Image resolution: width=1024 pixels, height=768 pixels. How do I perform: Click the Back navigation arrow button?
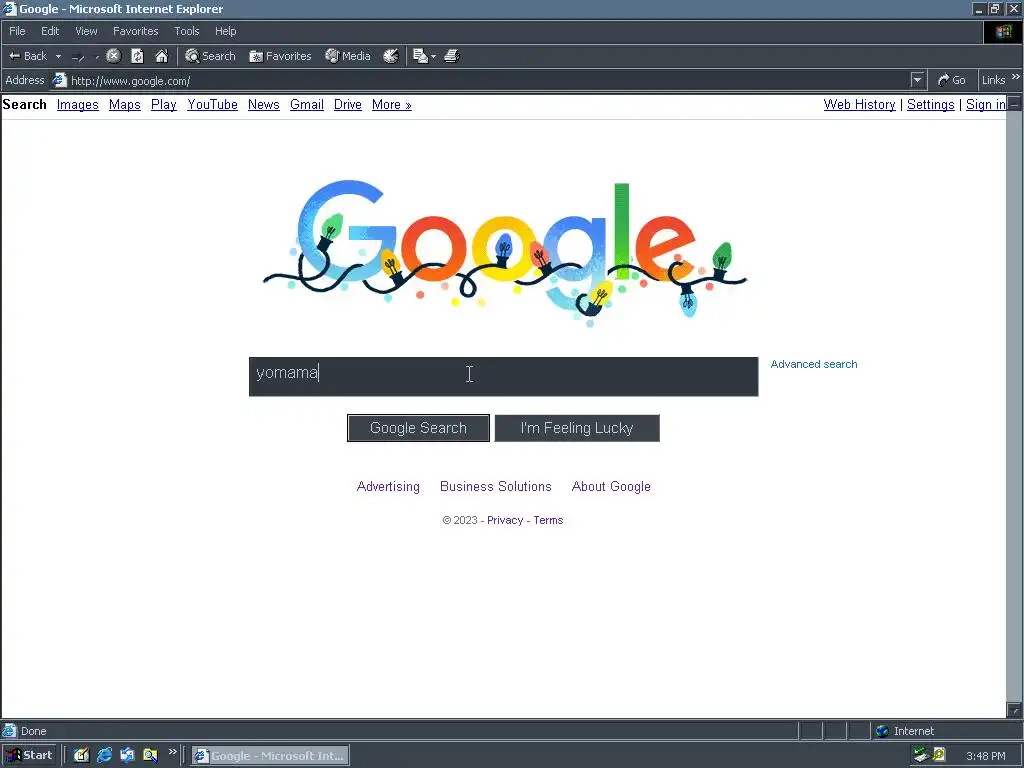(x=27, y=56)
